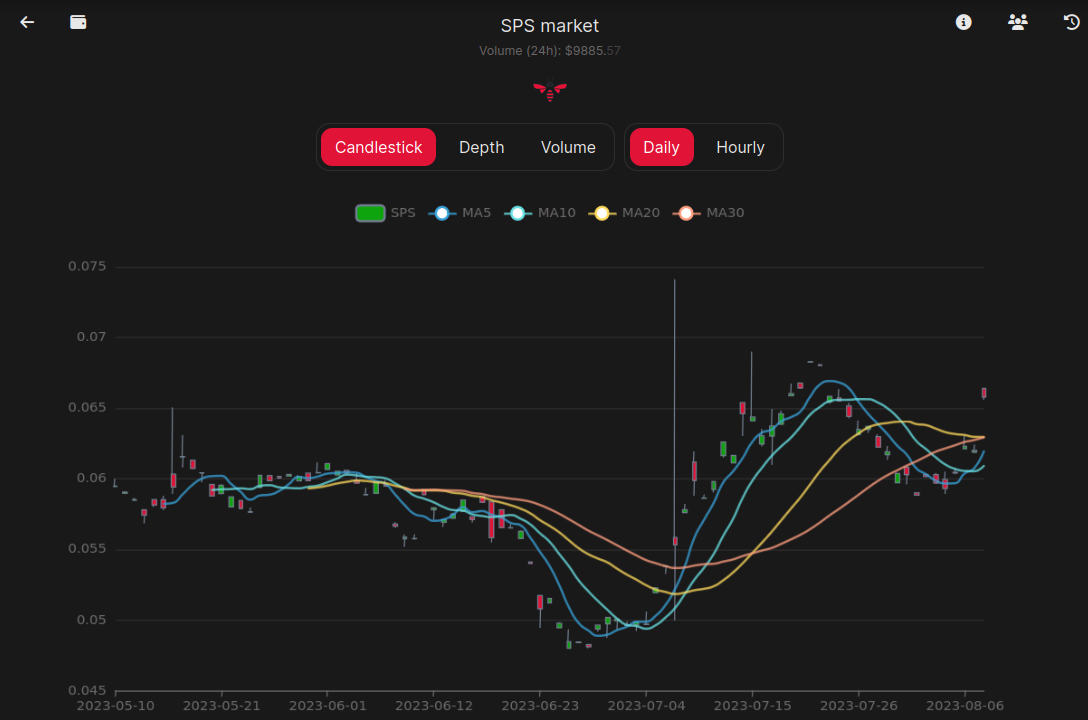Open the wallet icon
The height and width of the screenshot is (720, 1088).
[78, 22]
